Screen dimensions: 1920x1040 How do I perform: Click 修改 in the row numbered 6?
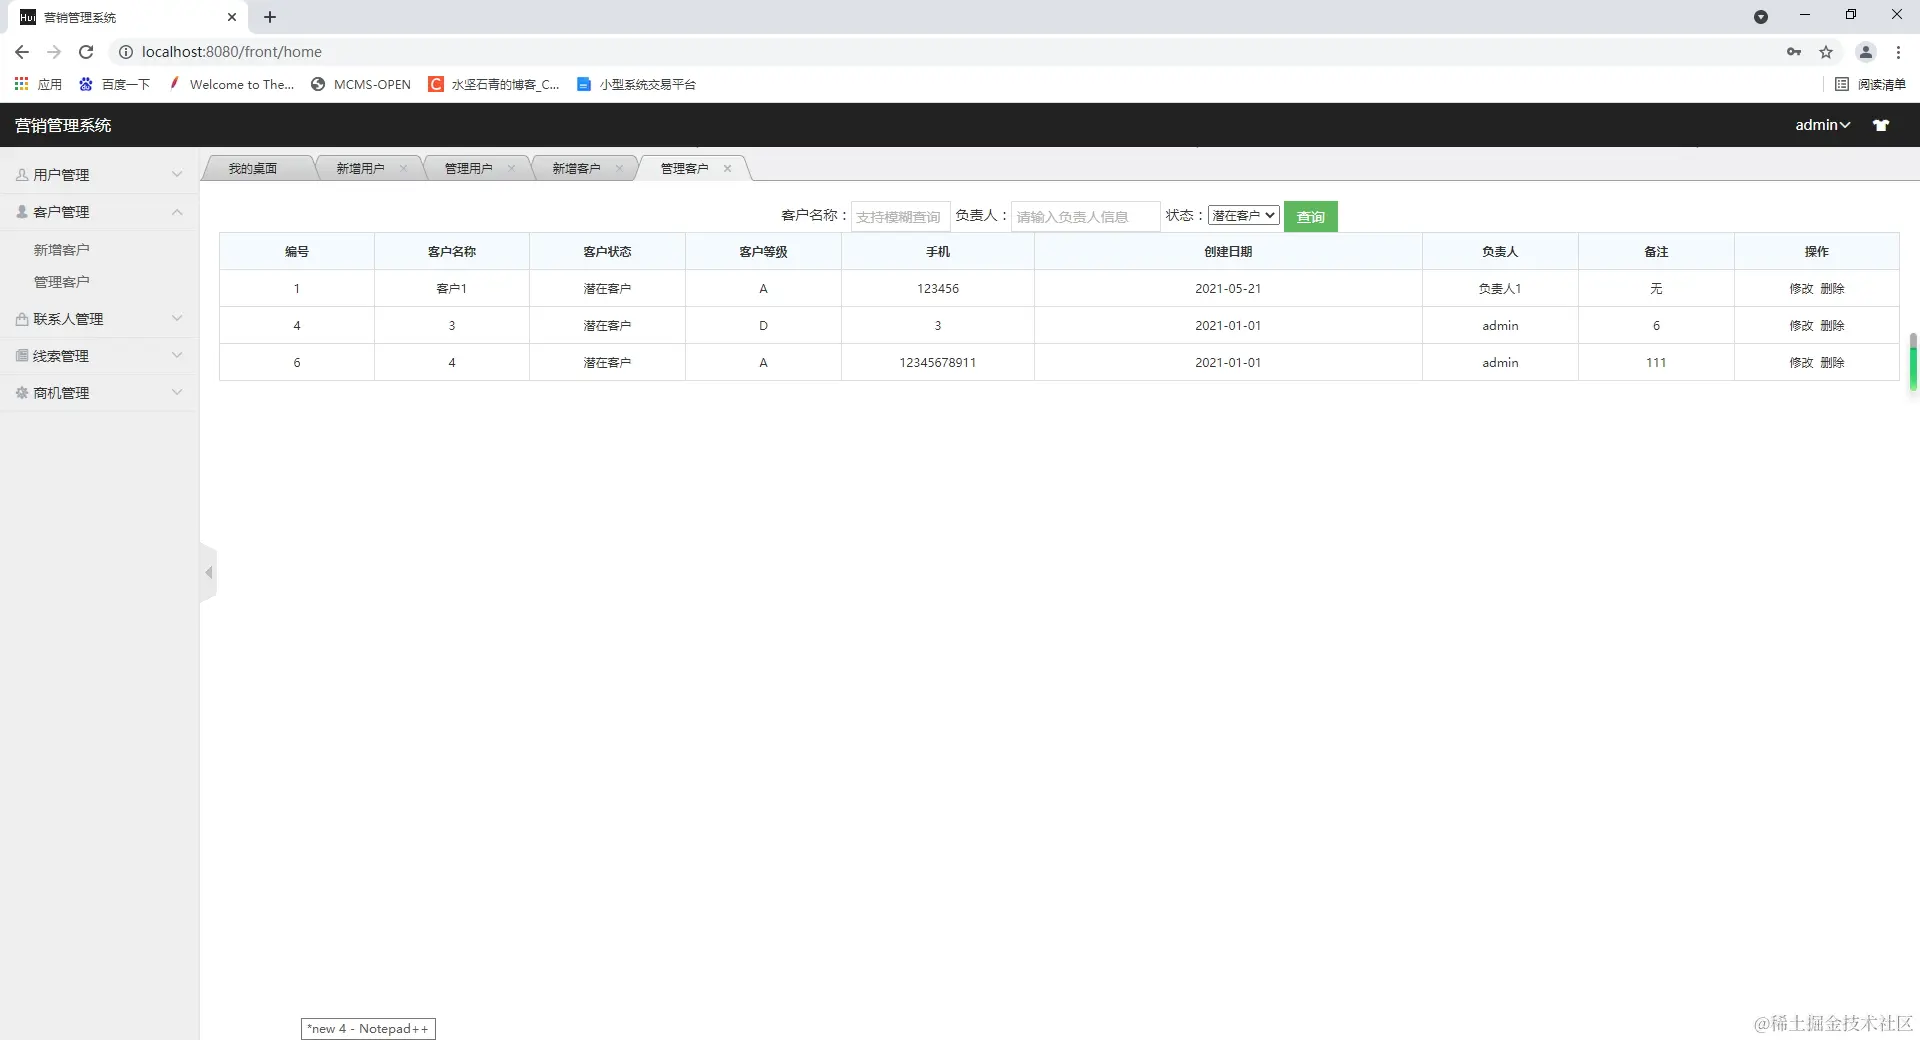click(x=1801, y=362)
